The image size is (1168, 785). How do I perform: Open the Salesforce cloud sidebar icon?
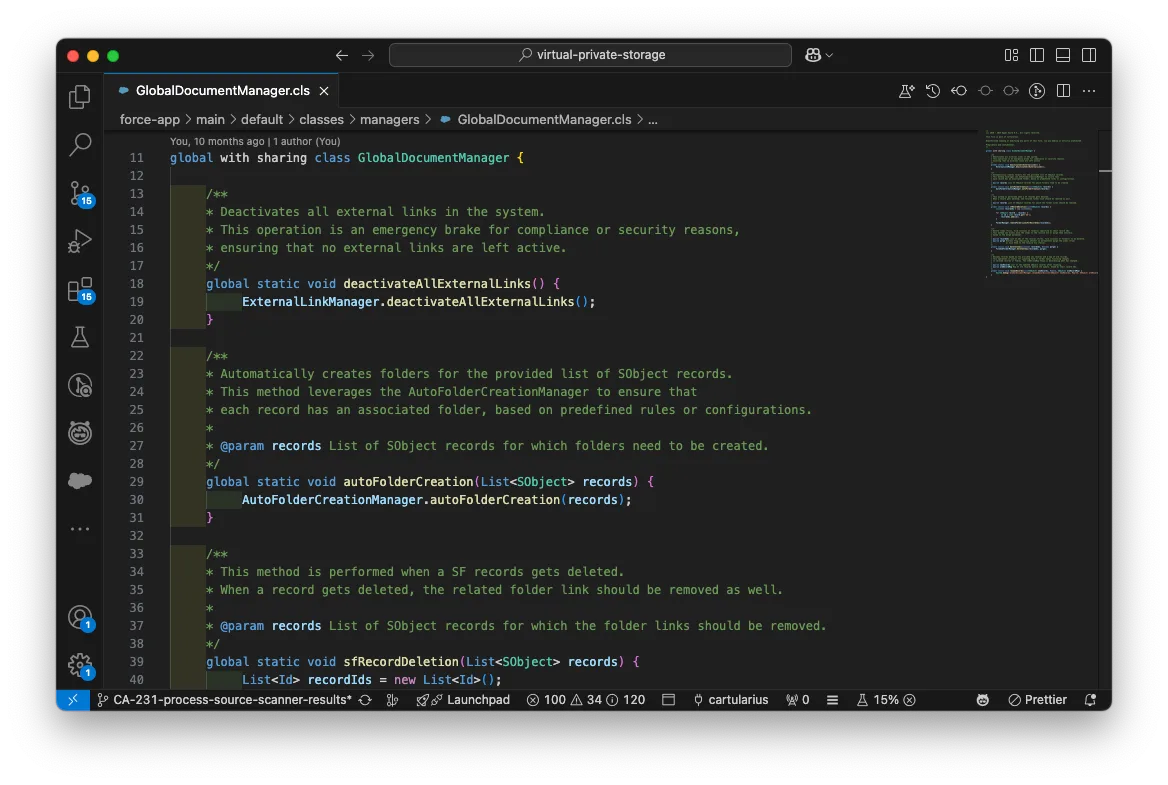(x=80, y=481)
